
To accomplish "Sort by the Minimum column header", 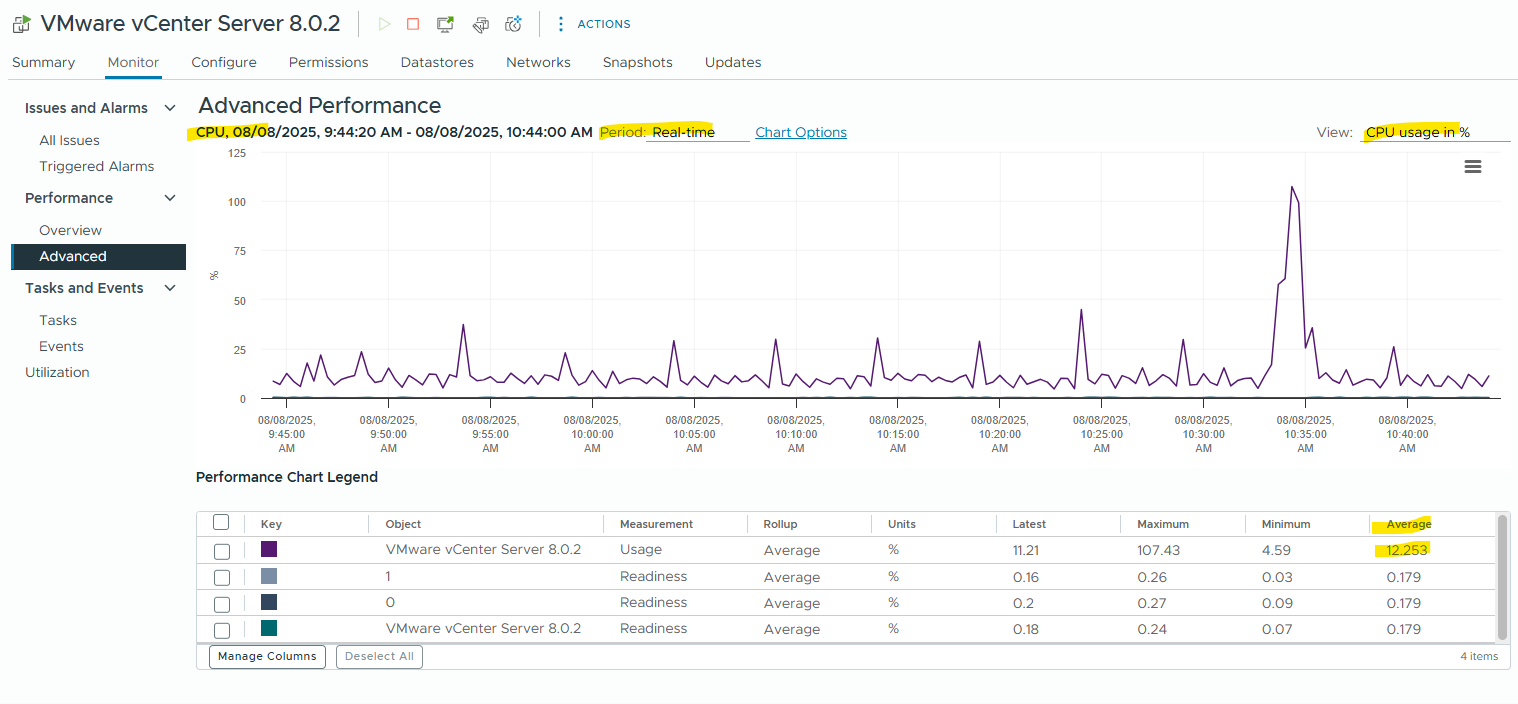I will [x=1286, y=524].
